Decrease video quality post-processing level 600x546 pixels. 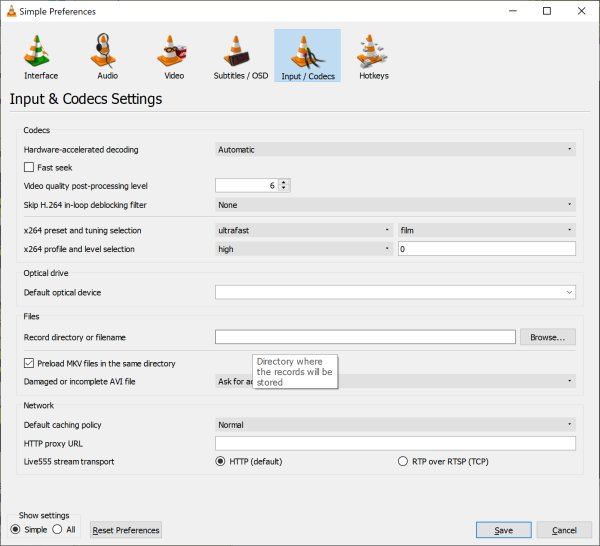tap(284, 189)
